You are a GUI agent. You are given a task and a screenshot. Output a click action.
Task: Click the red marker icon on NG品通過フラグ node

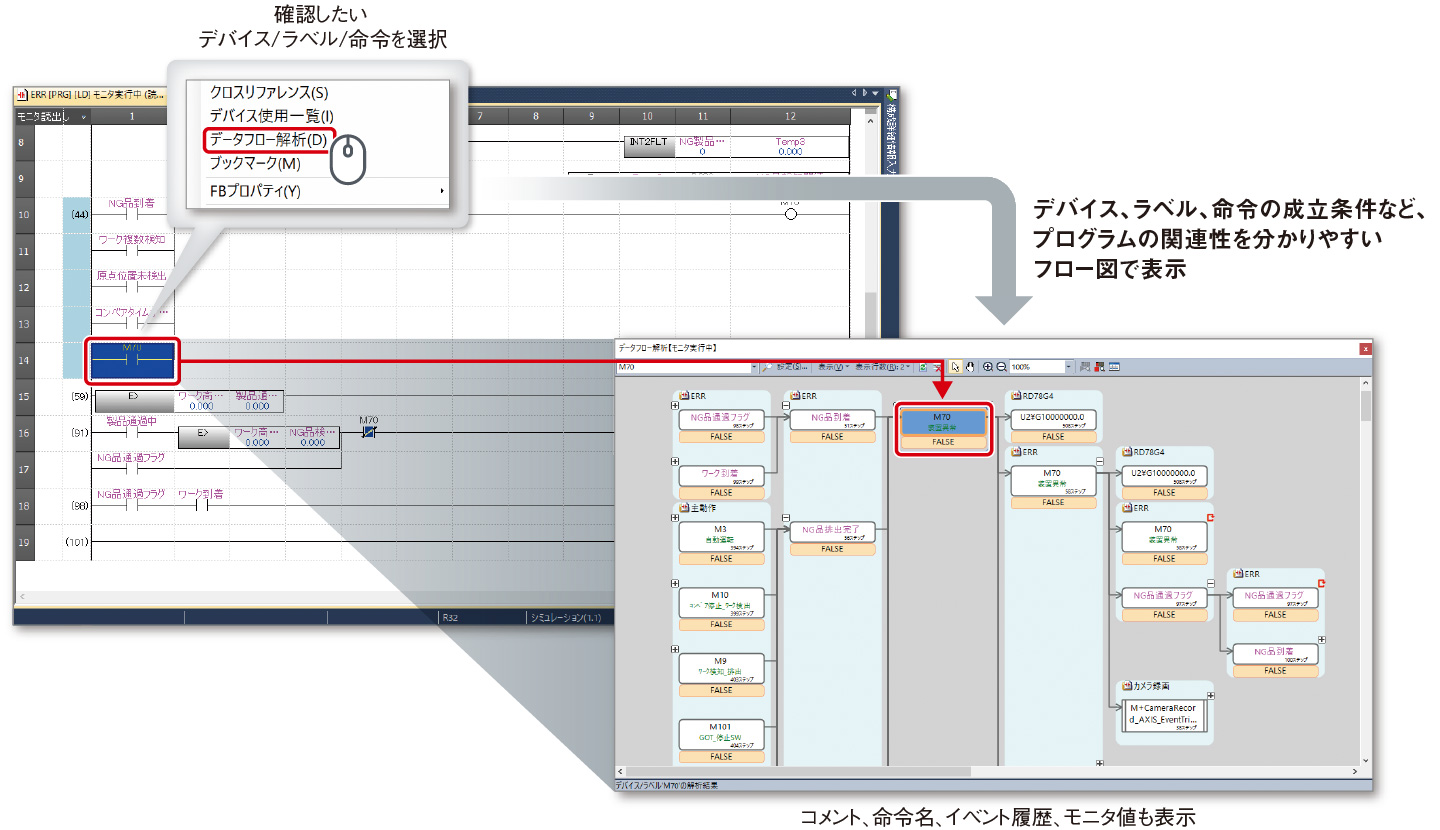[x=1321, y=583]
